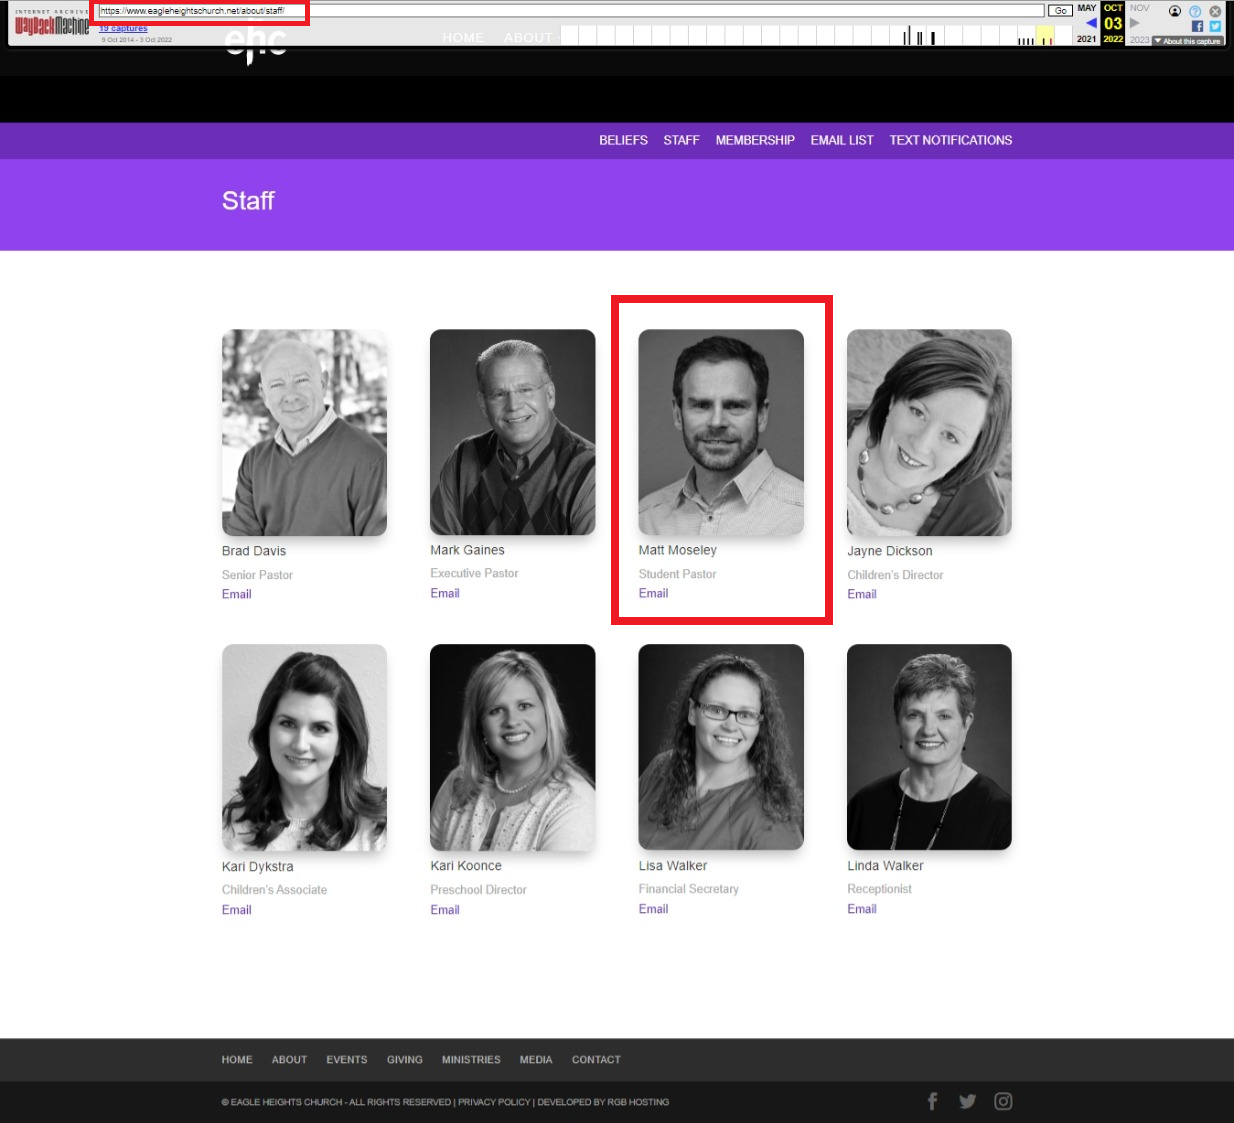
Task: Click the Financial Secretary title text
Action: click(689, 889)
